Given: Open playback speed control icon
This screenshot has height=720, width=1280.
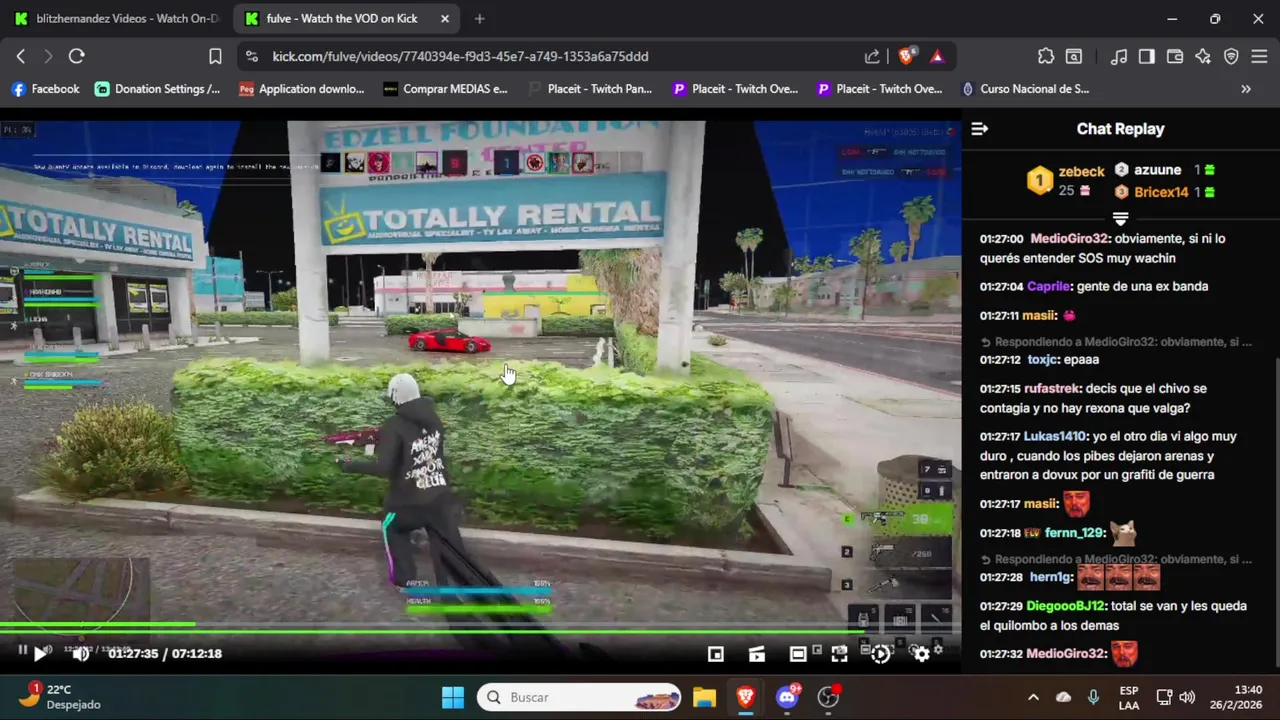Looking at the screenshot, I should click(880, 654).
